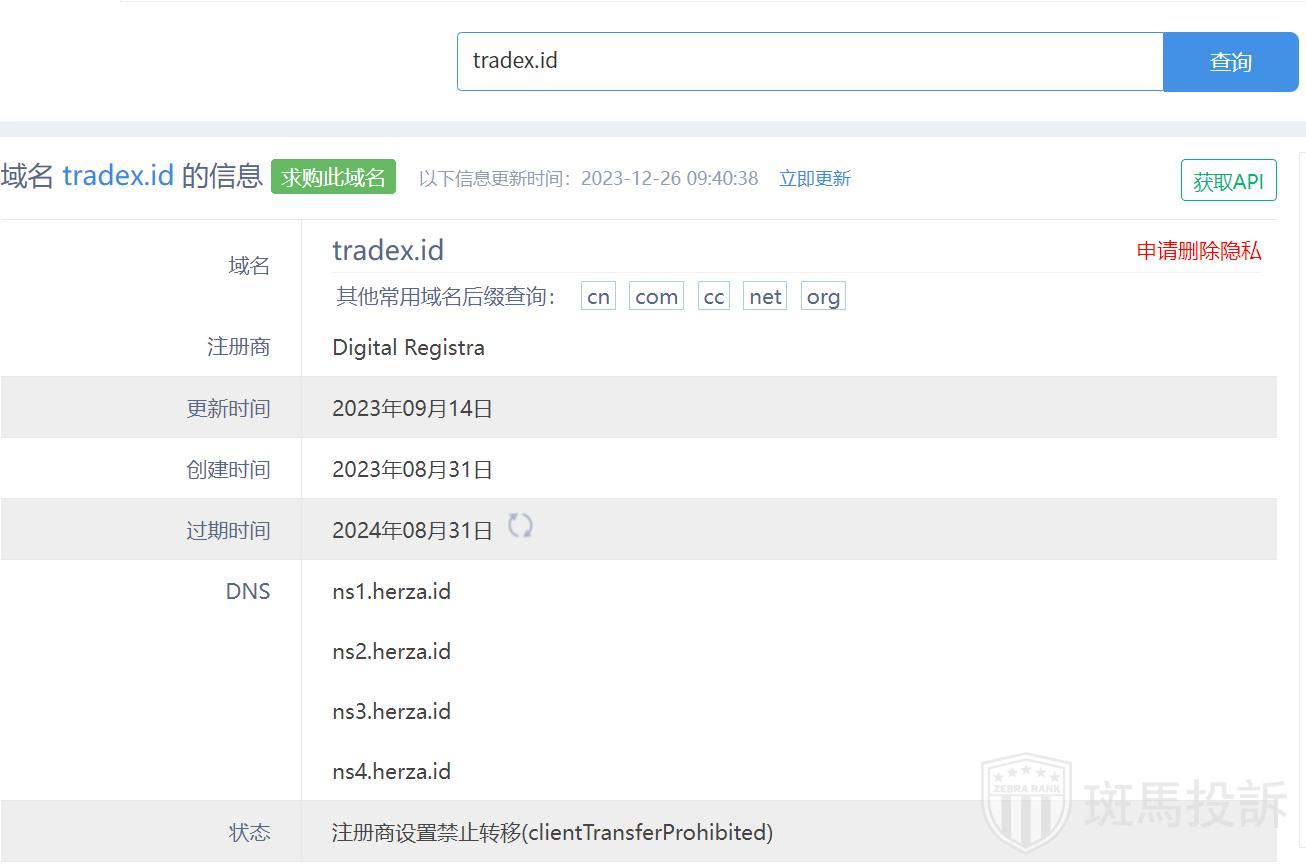Image resolution: width=1306 pixels, height=866 pixels.
Task: Click the Digital Registra registrar name
Action: [408, 348]
